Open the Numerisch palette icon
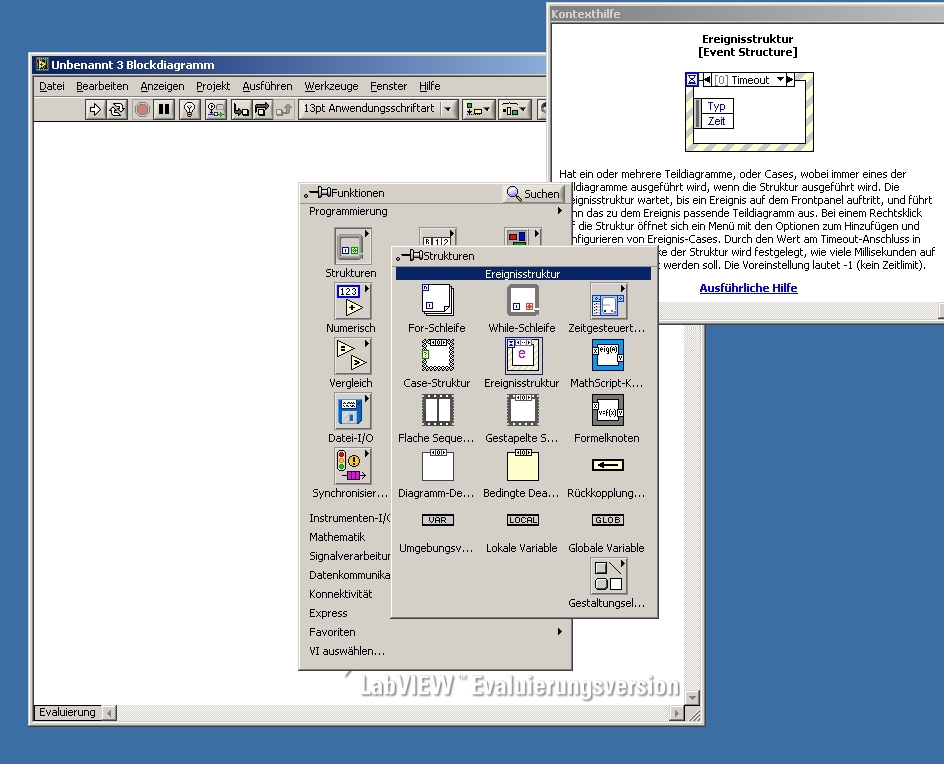This screenshot has width=944, height=764. click(x=352, y=301)
